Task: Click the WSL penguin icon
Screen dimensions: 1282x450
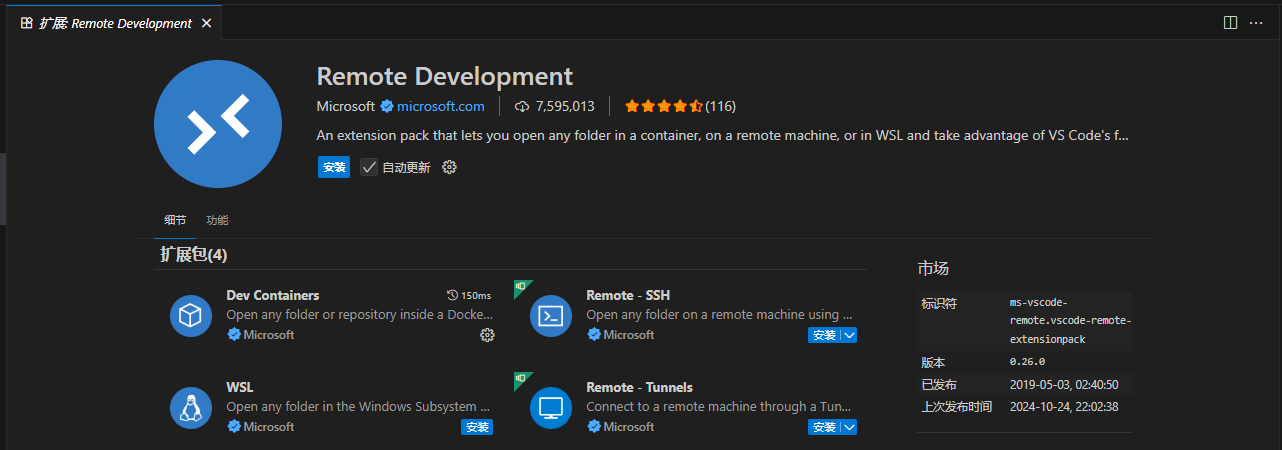Action: click(x=190, y=408)
